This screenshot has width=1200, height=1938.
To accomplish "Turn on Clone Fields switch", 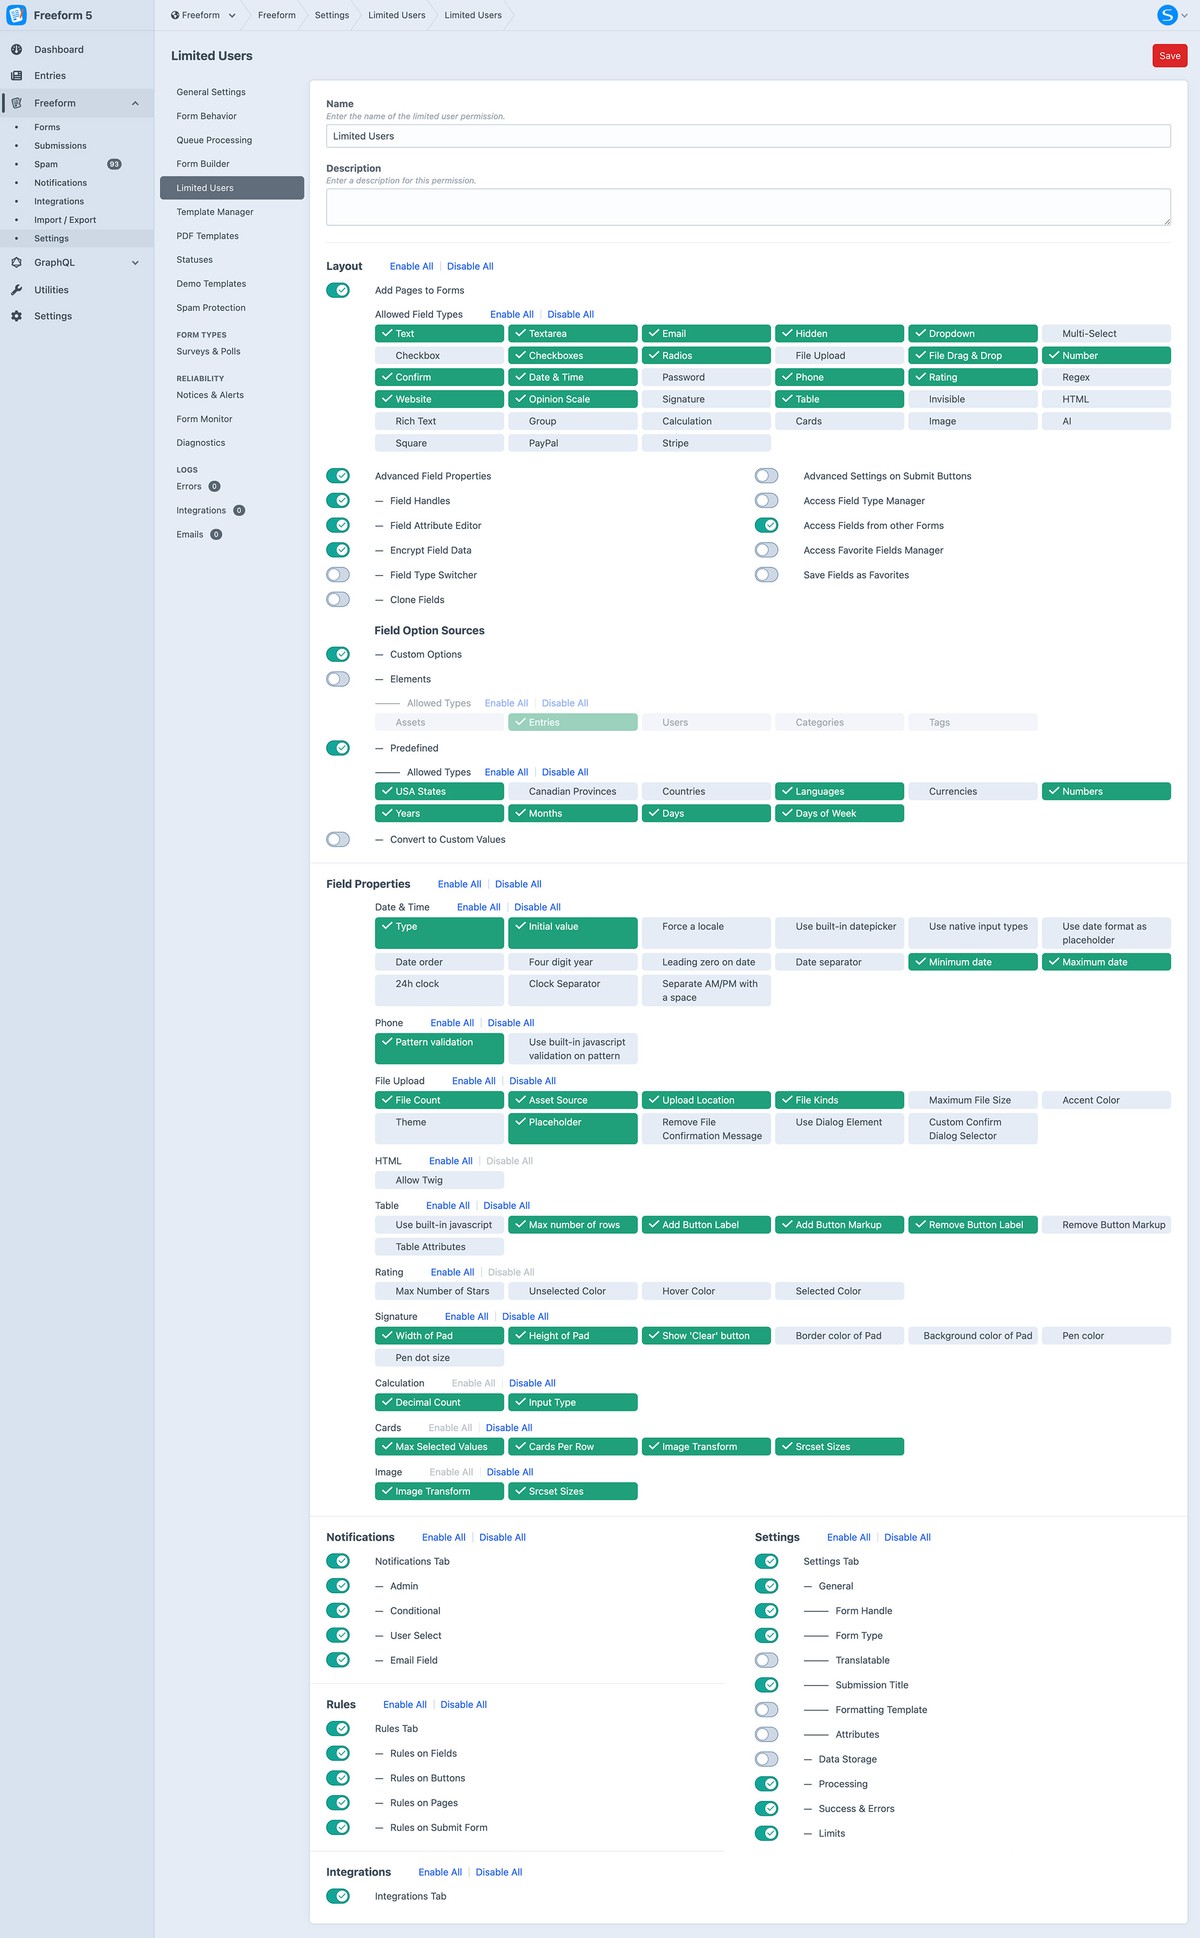I will 338,600.
